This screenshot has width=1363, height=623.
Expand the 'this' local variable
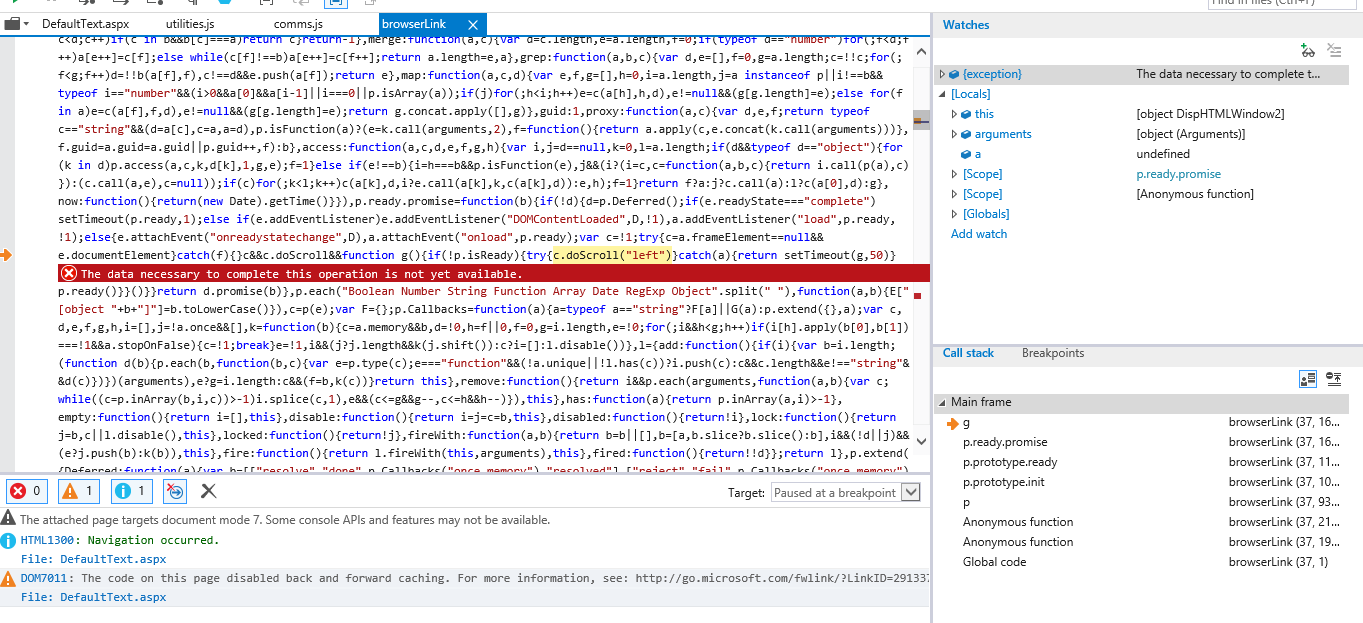pos(954,114)
